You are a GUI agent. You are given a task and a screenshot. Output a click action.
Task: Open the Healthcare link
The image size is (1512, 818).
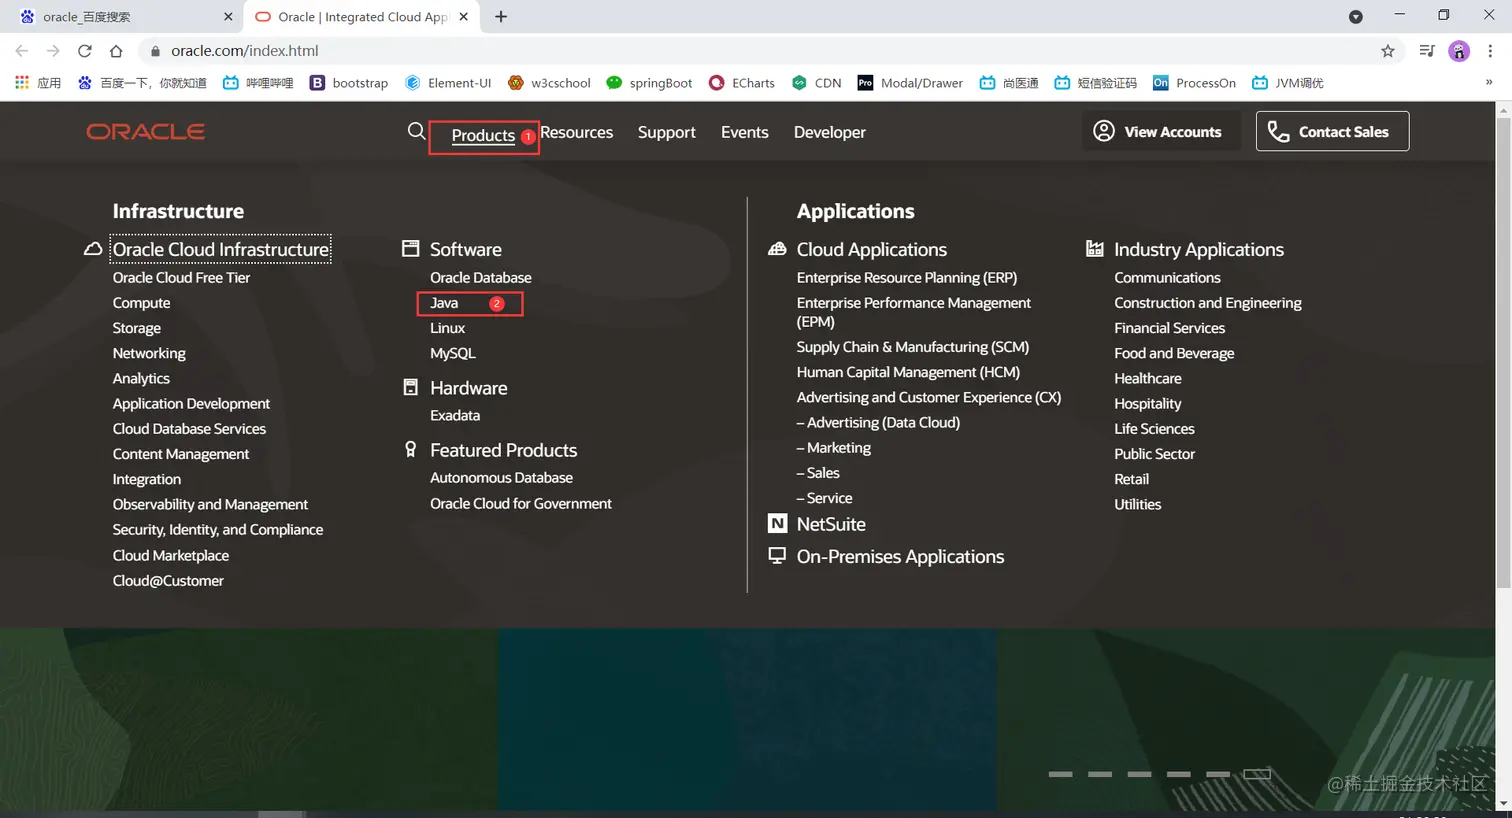[x=1148, y=378]
